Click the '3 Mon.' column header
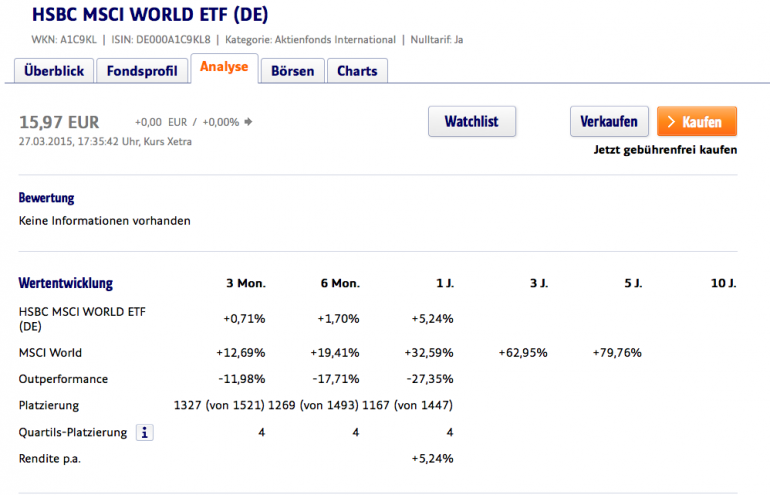Screen dimensions: 770x495 [246, 283]
